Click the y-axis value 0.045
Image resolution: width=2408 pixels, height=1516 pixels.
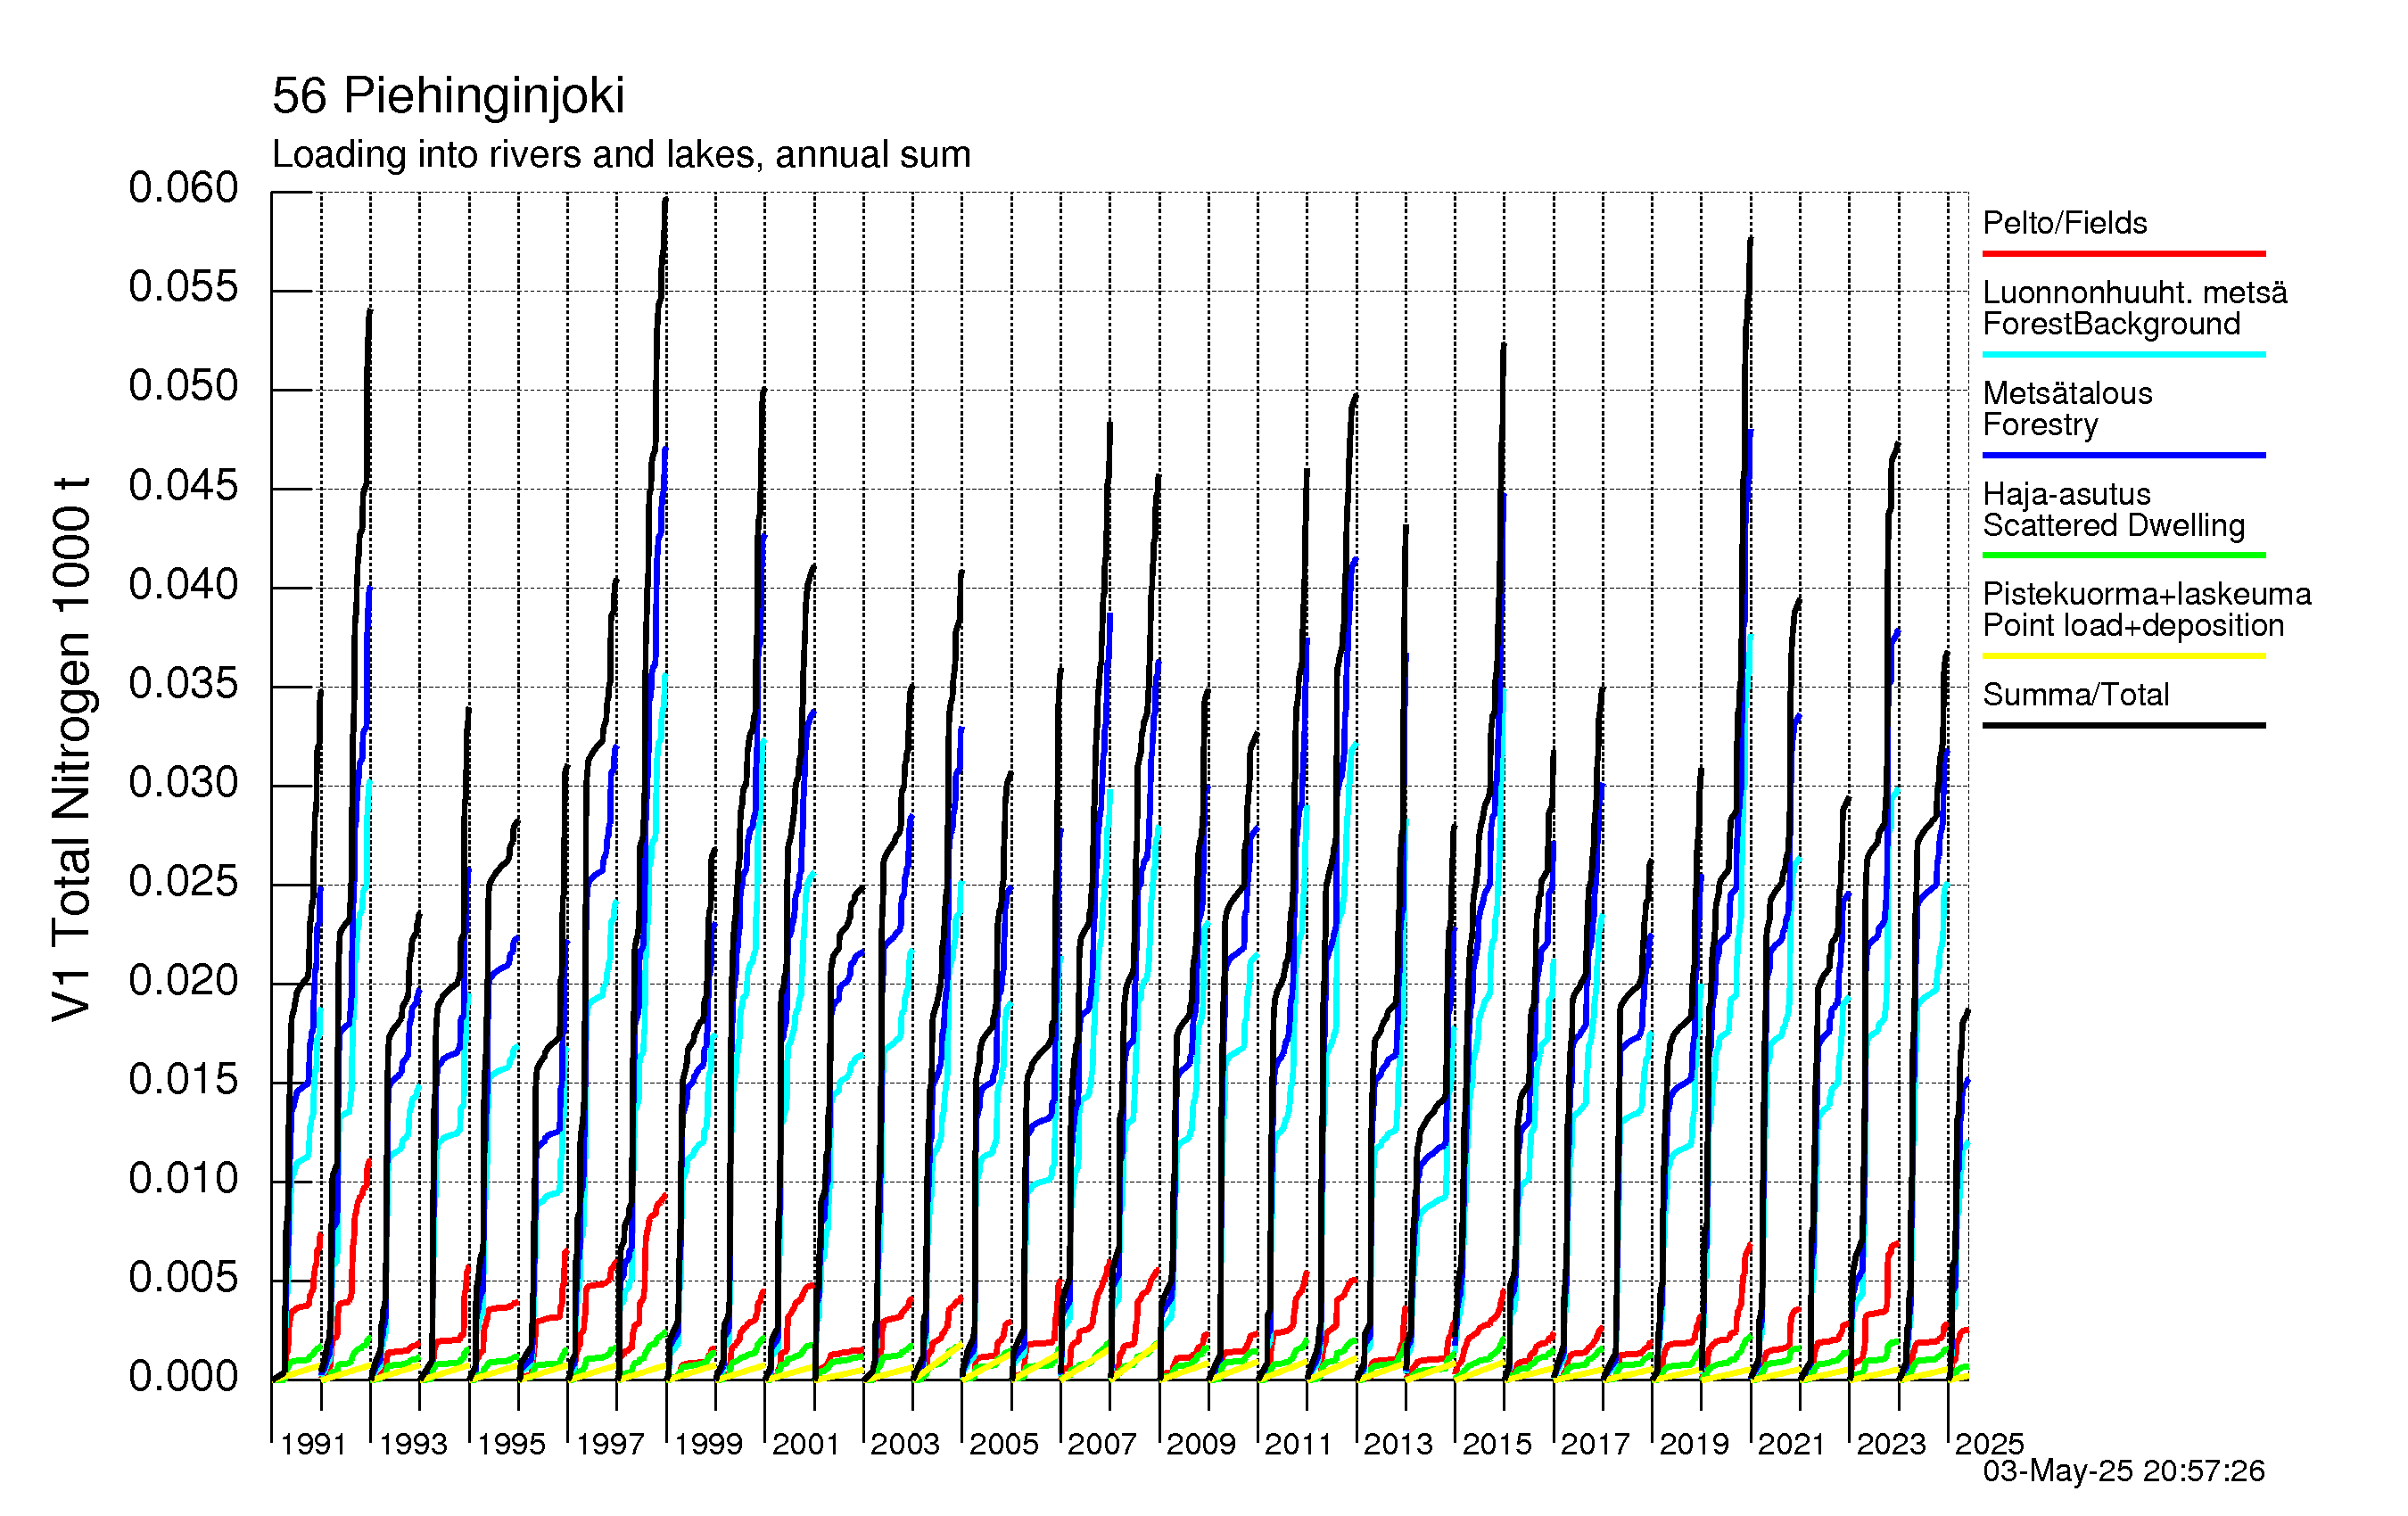(184, 486)
